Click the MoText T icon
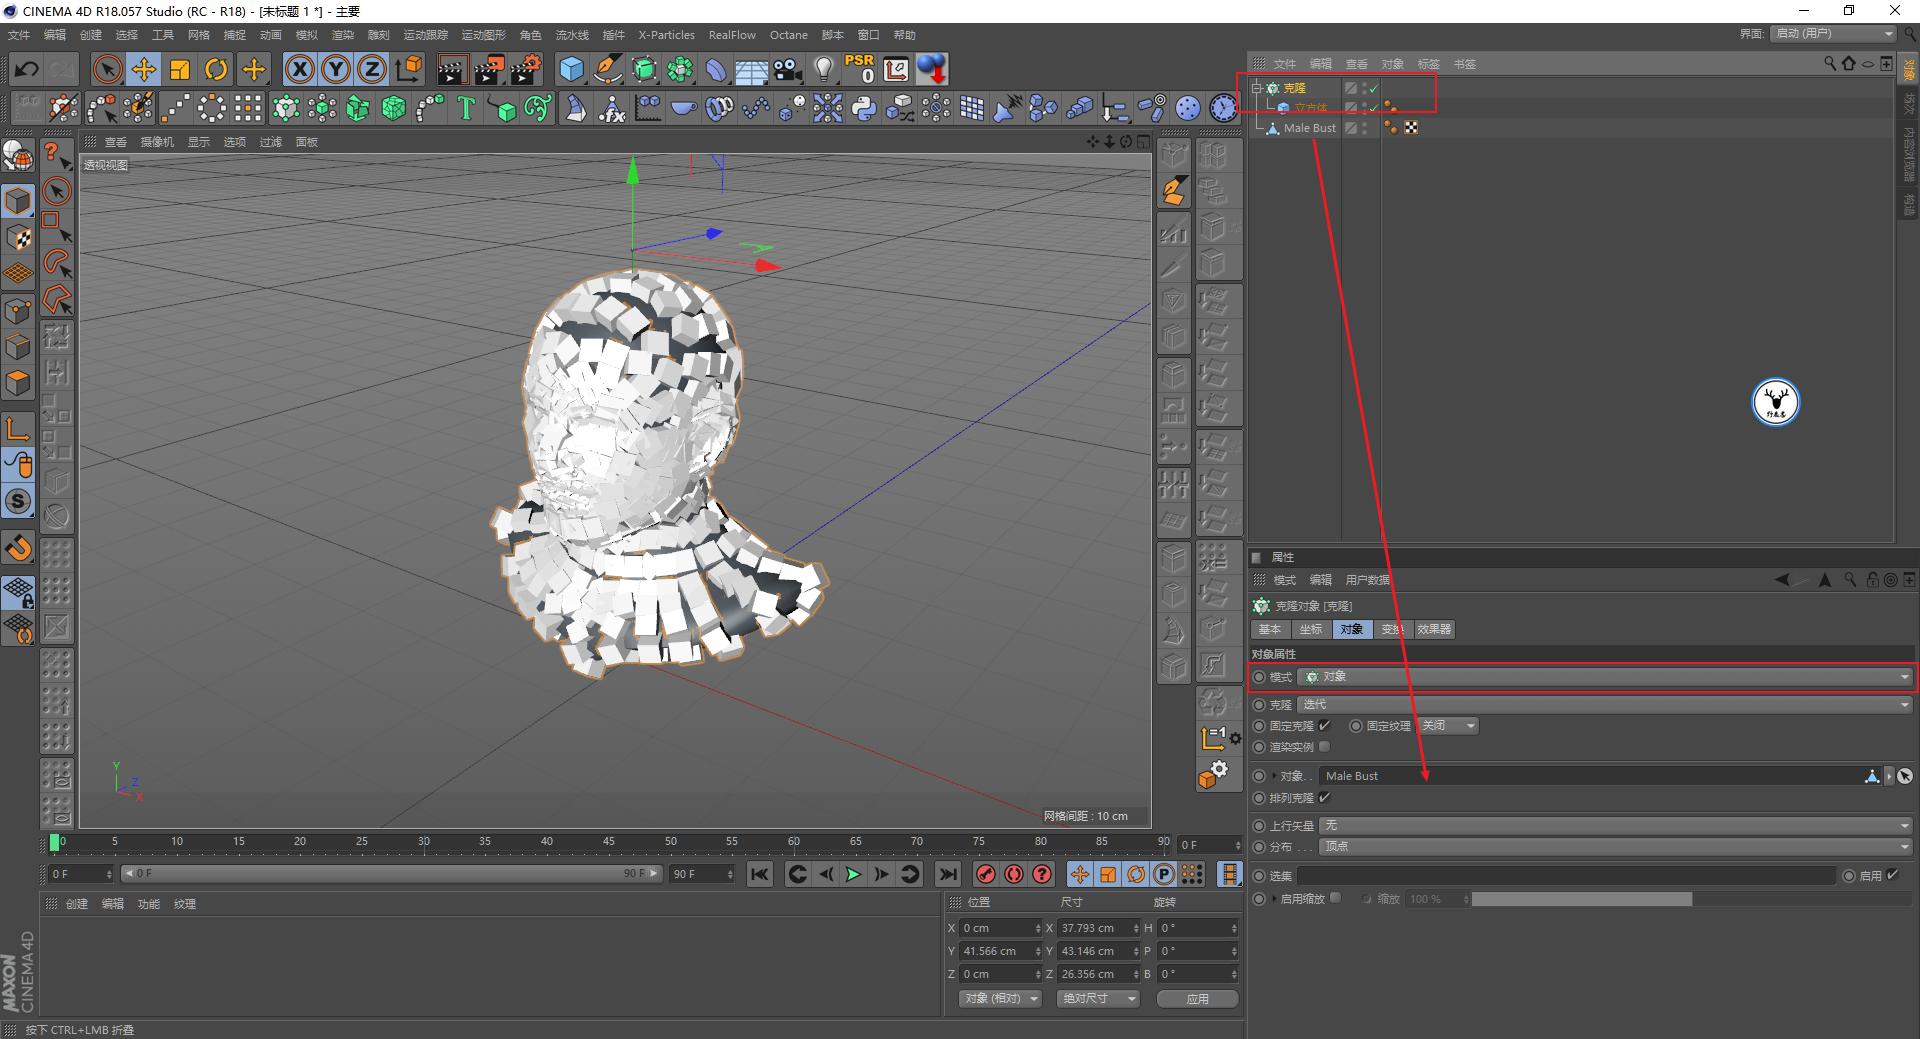1920x1039 pixels. 466,108
